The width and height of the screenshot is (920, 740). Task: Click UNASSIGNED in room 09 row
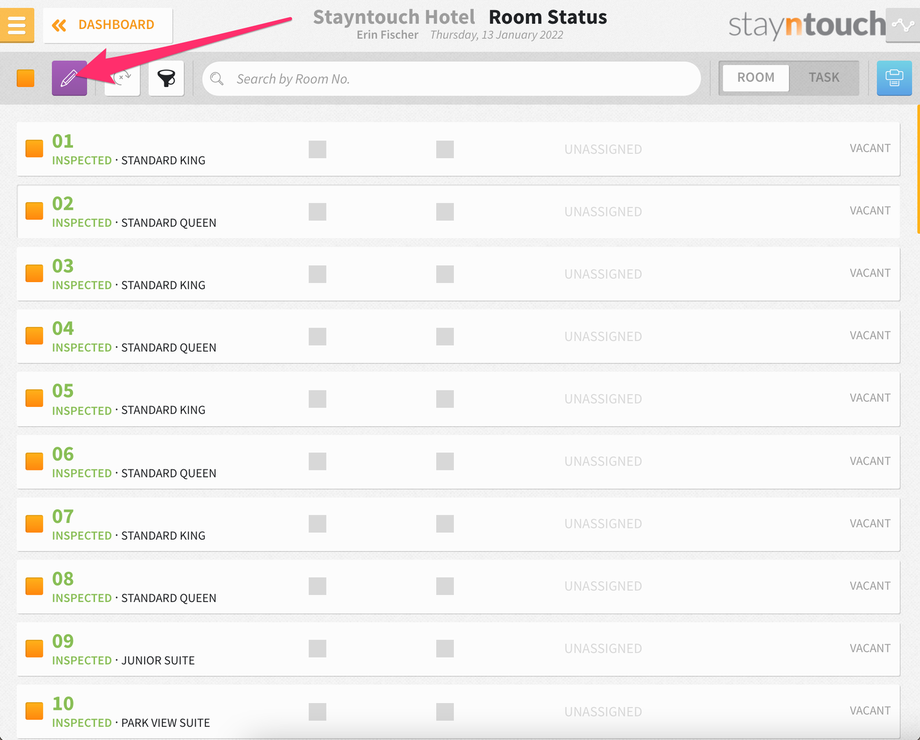603,648
